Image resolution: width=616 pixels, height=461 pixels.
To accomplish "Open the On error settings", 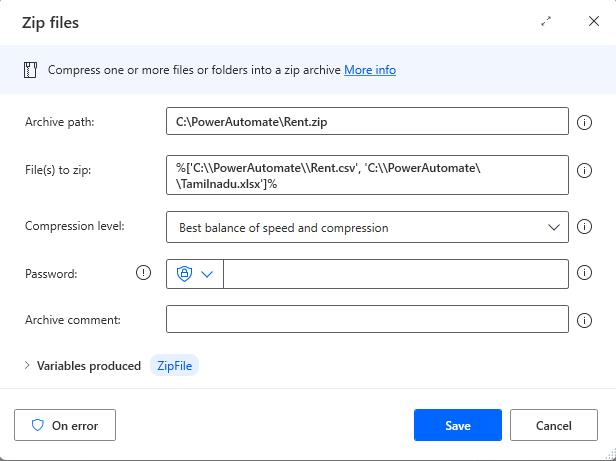I will pos(65,425).
